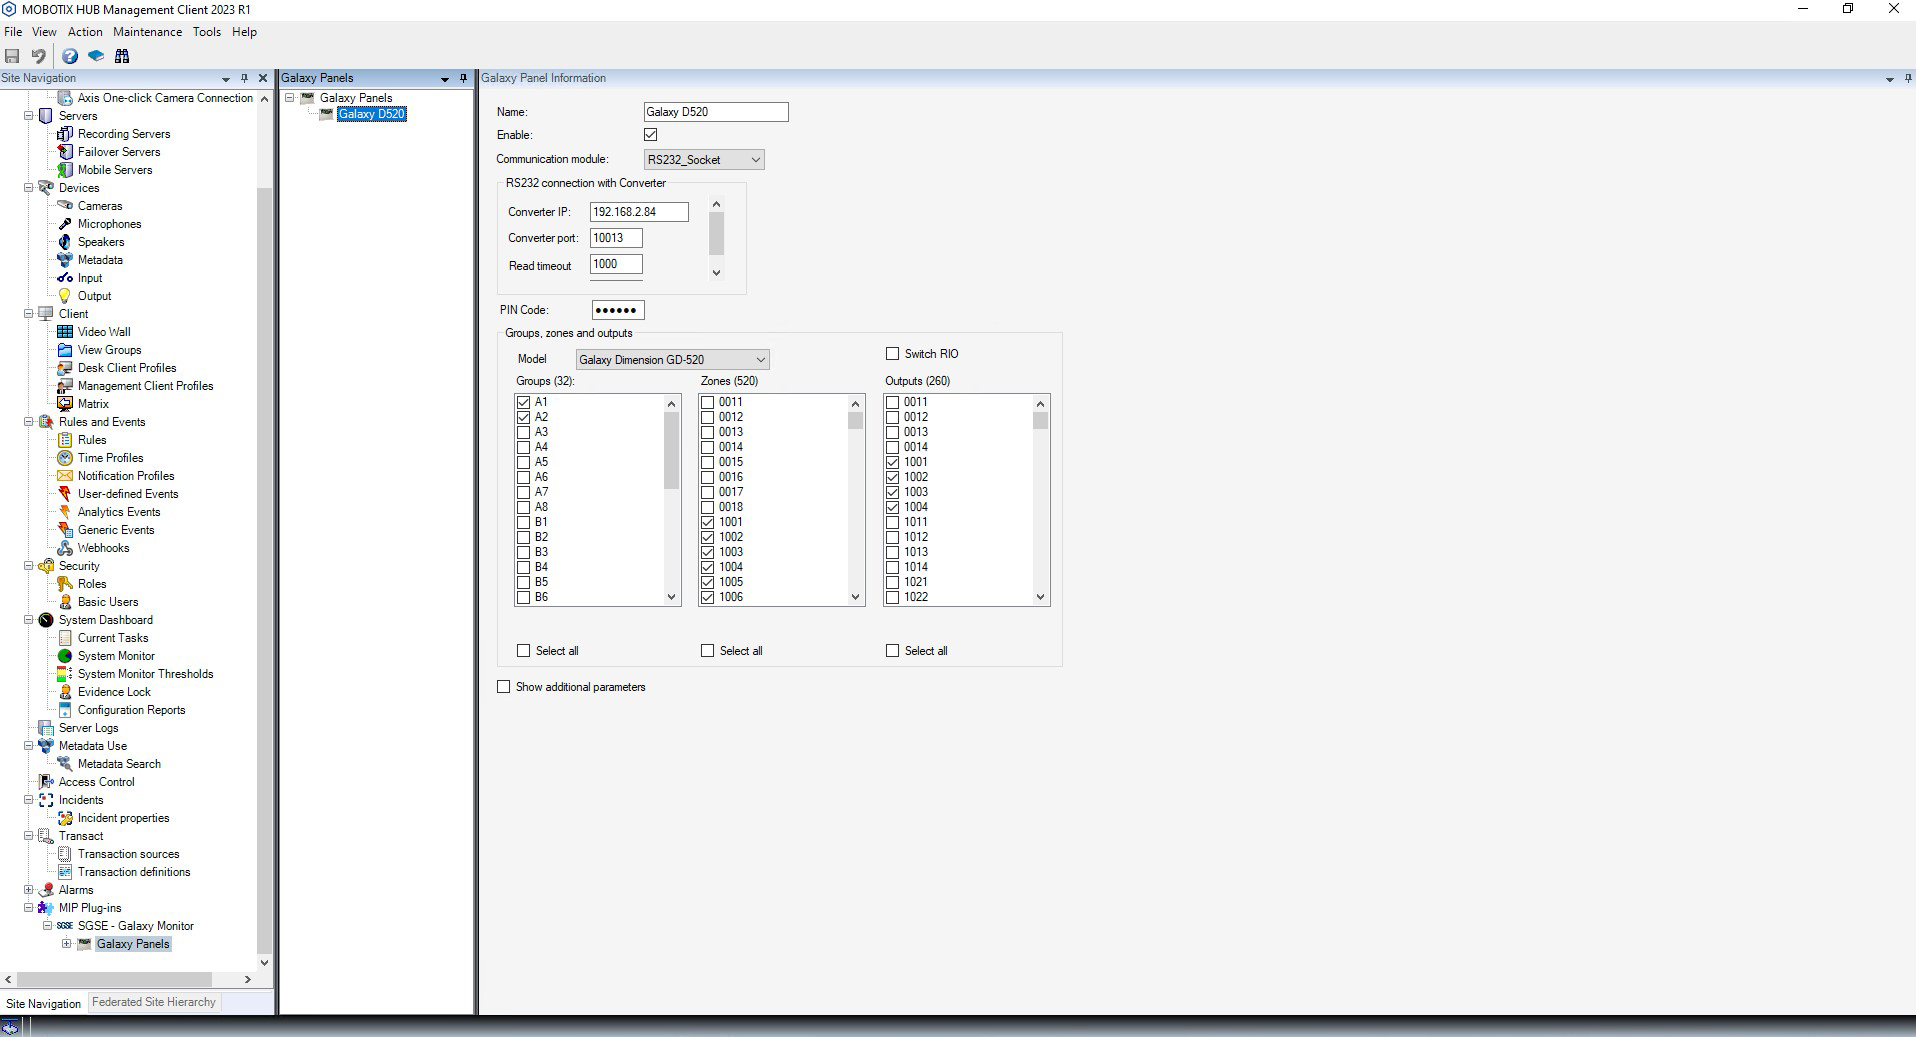This screenshot has width=1916, height=1037.
Task: Click the Microphones icon
Action: pos(65,224)
